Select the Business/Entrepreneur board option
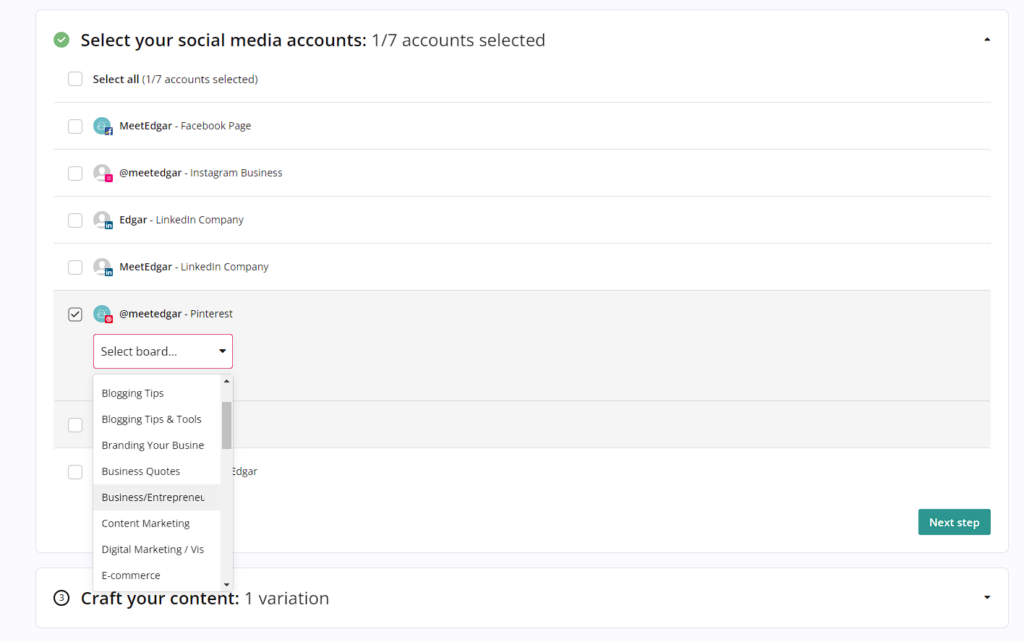Viewport: 1024px width, 642px height. [157, 498]
